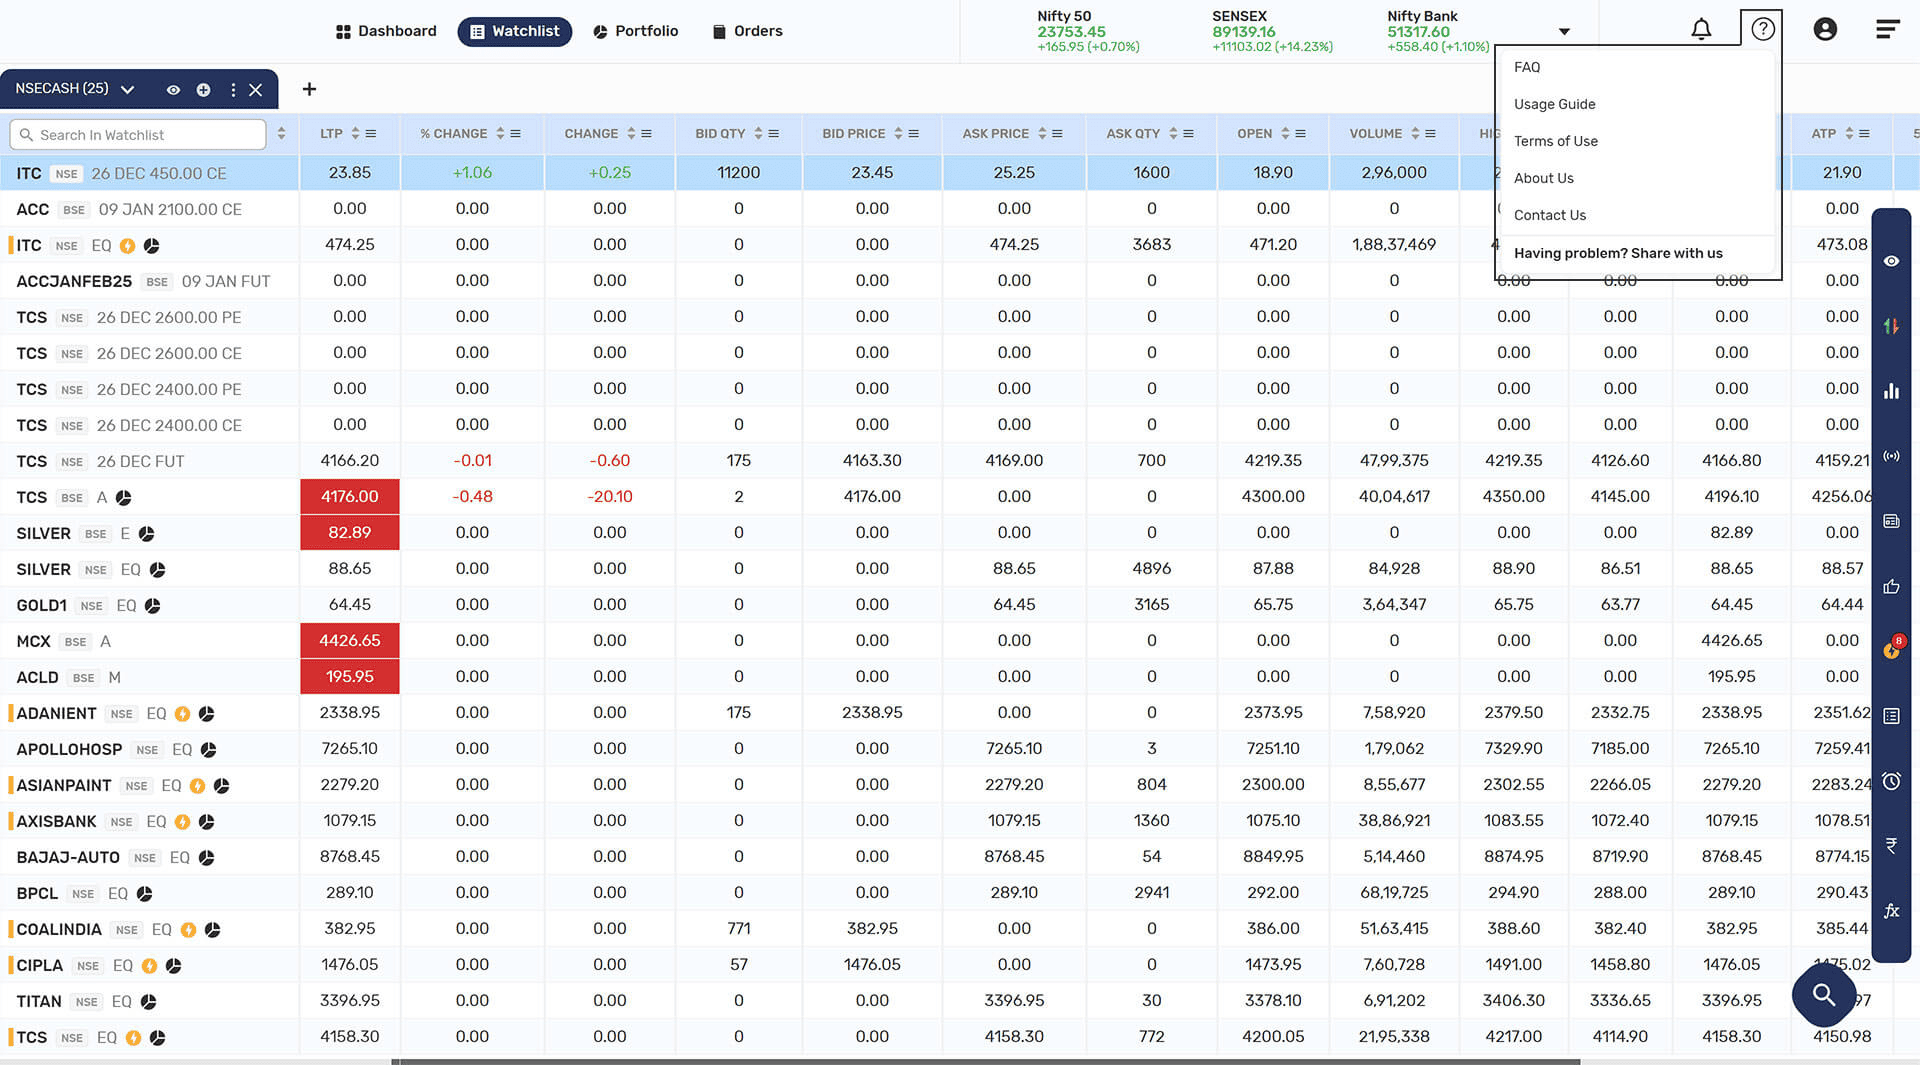Open buy/sell arrows icon in side panel

[1891, 326]
